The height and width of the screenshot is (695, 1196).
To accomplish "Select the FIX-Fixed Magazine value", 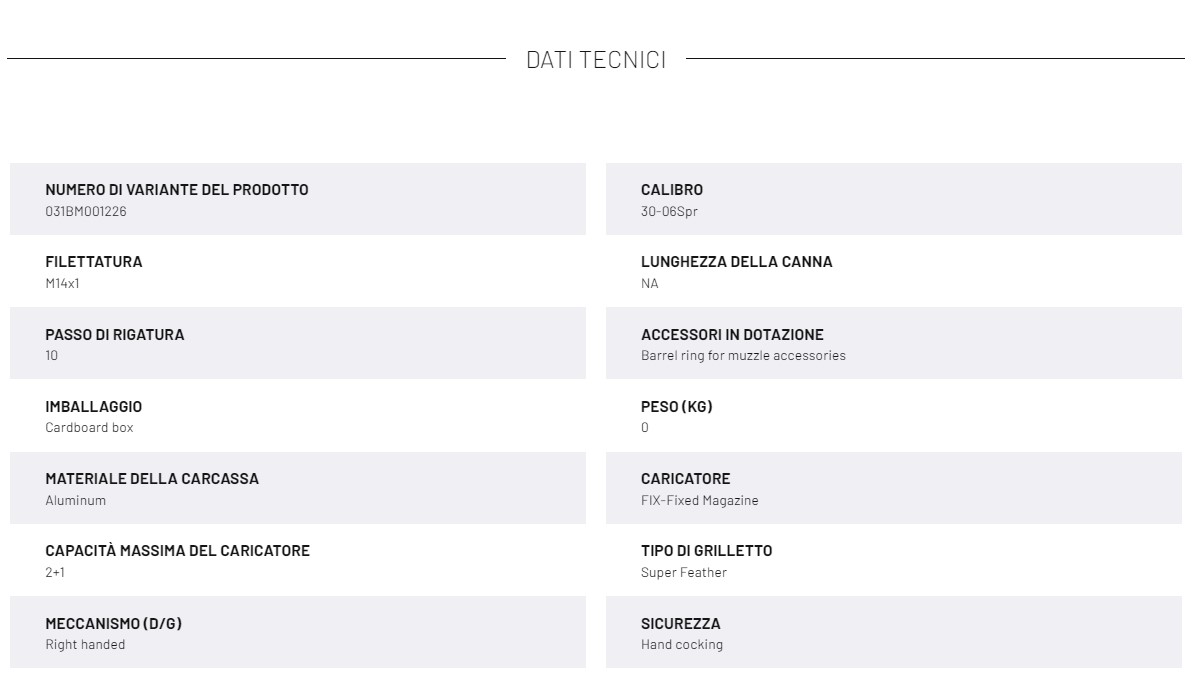I will [699, 500].
